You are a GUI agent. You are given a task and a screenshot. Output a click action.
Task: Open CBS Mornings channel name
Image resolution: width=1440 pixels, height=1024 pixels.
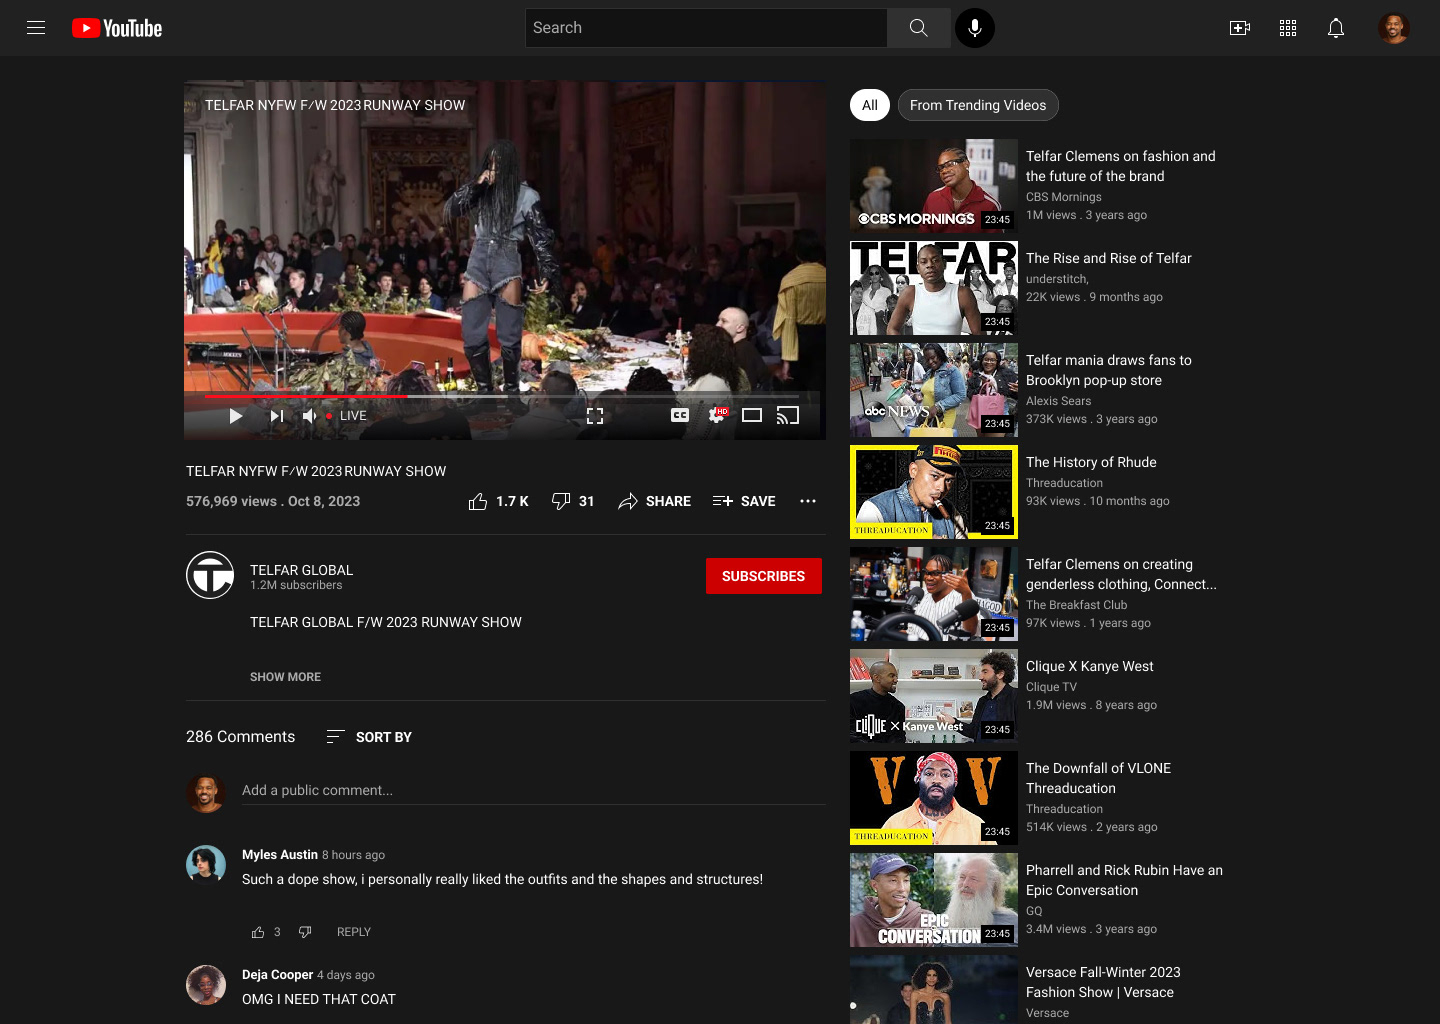coord(1064,197)
